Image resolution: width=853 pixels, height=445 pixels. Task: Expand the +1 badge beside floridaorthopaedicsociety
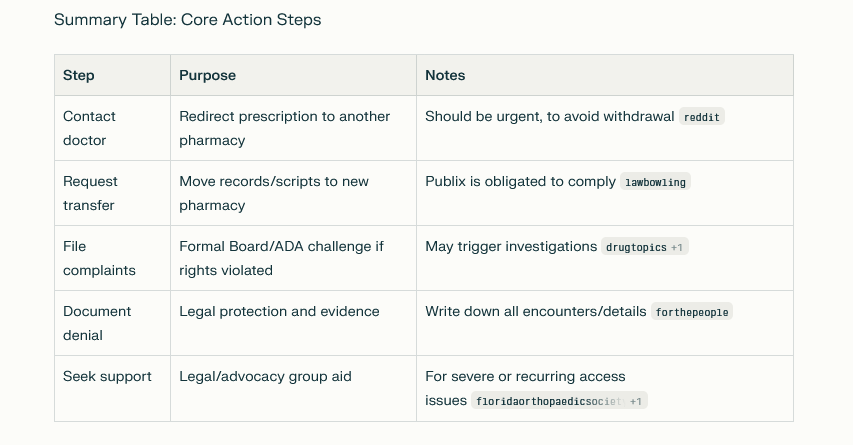click(637, 401)
